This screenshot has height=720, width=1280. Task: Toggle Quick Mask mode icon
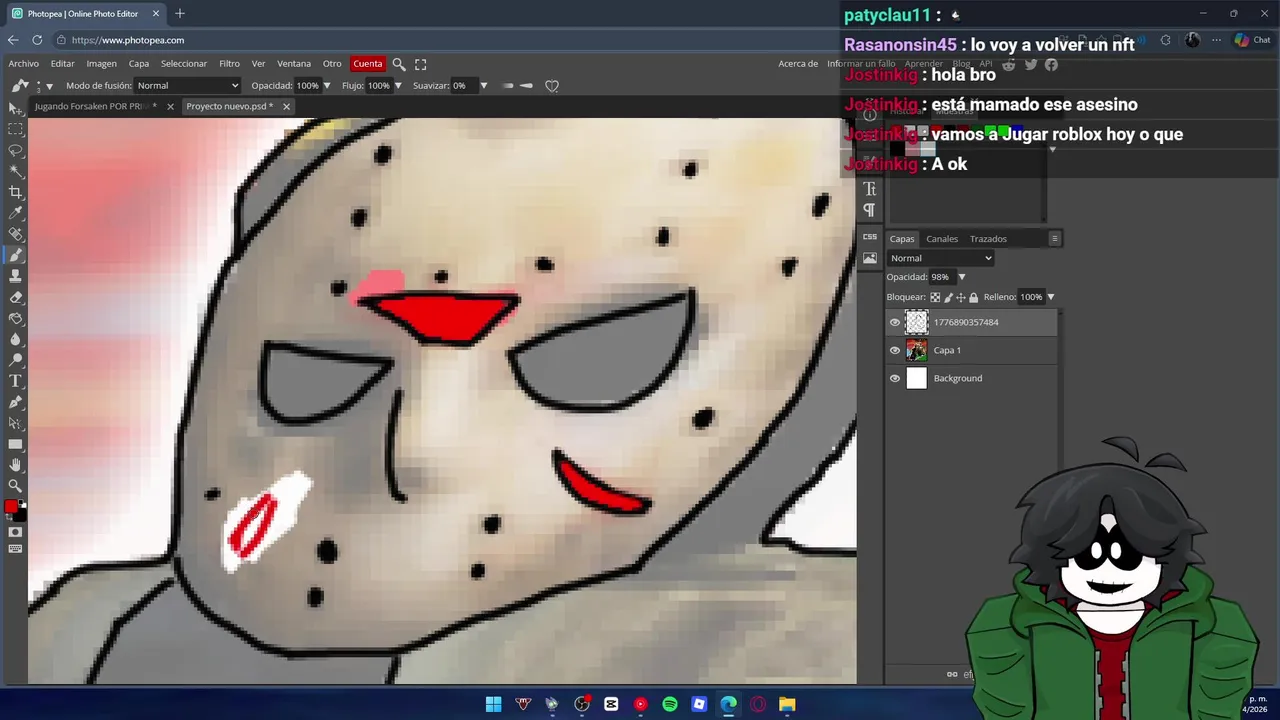[15, 532]
